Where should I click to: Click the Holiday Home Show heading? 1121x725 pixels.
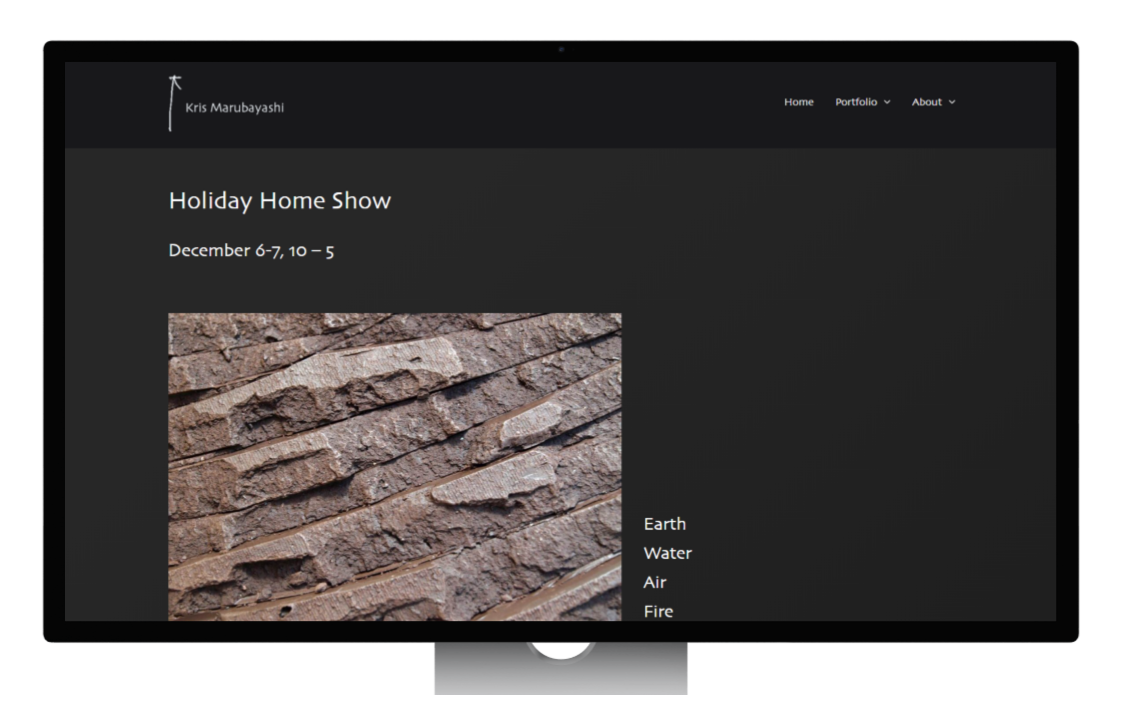(279, 201)
